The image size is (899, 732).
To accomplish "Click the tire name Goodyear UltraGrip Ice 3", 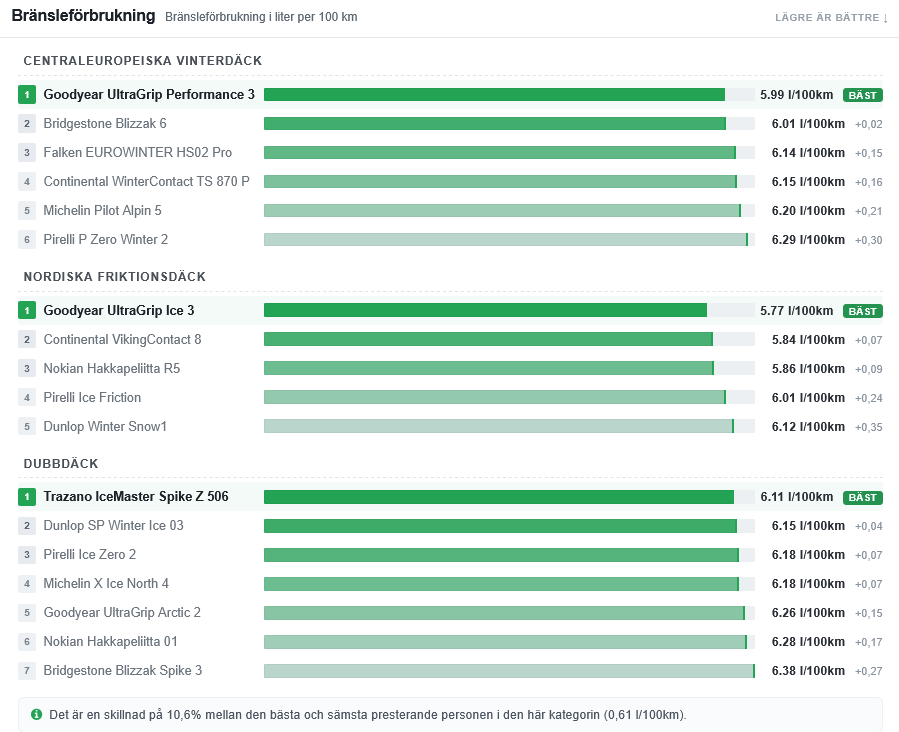I will [x=119, y=311].
